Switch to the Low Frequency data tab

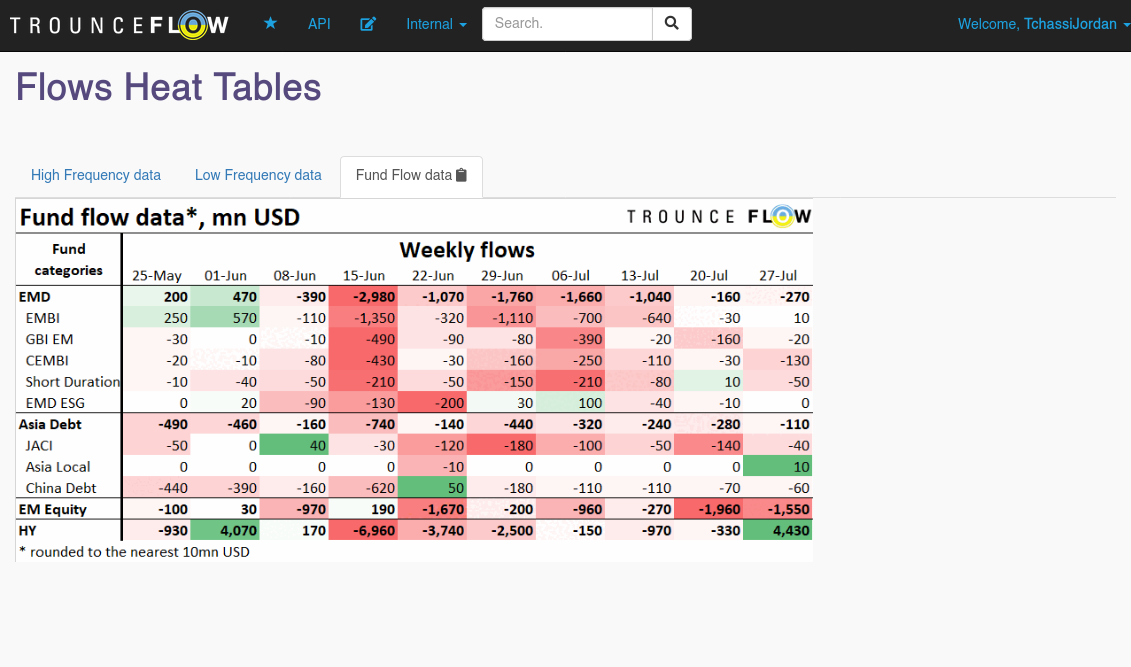[x=258, y=175]
